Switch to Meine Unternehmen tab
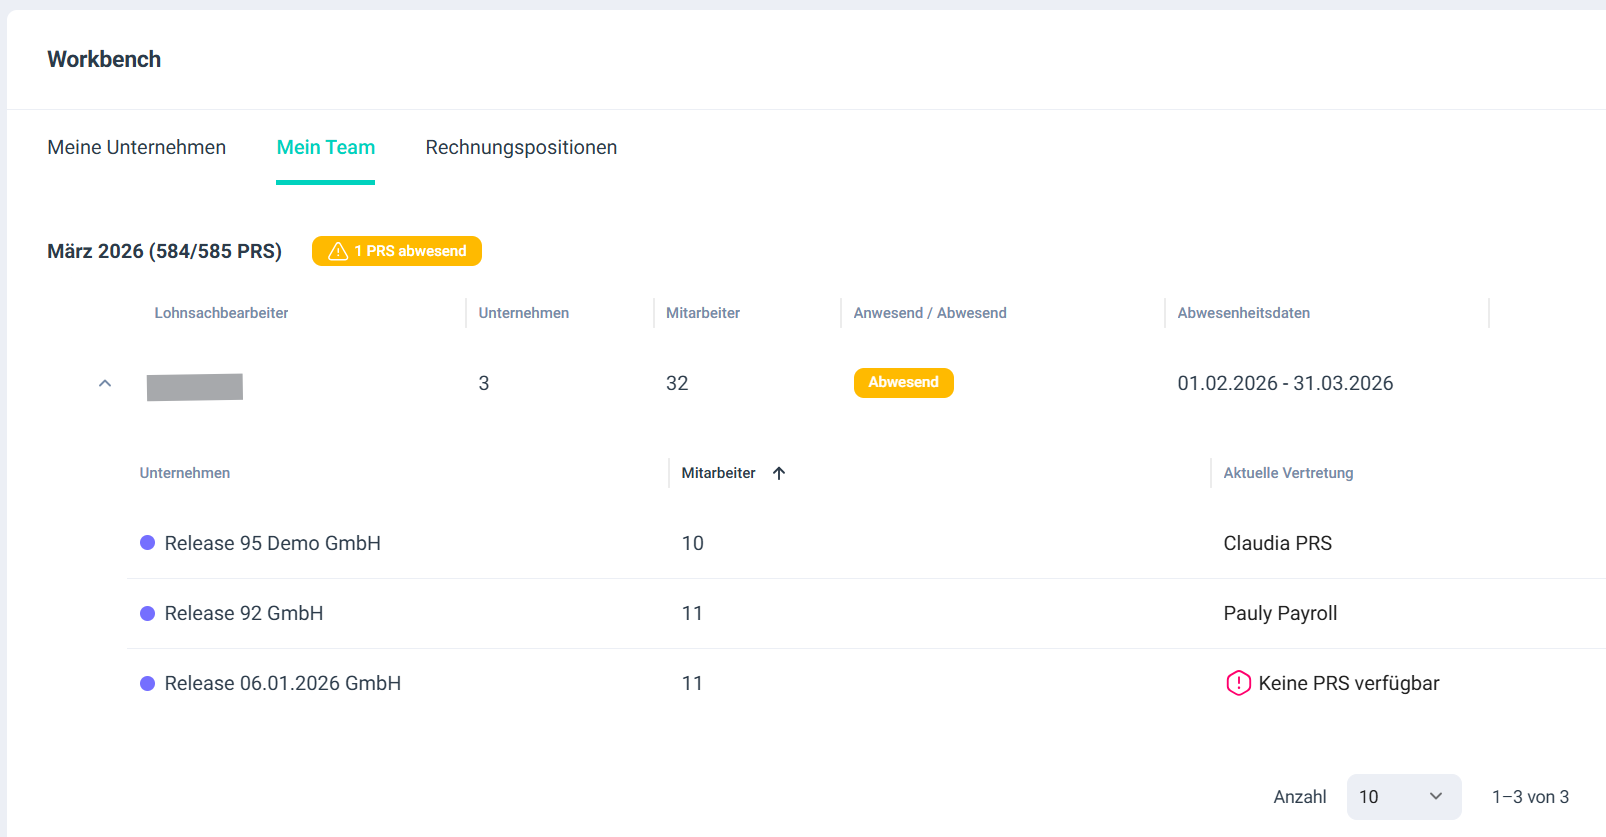 [x=137, y=147]
